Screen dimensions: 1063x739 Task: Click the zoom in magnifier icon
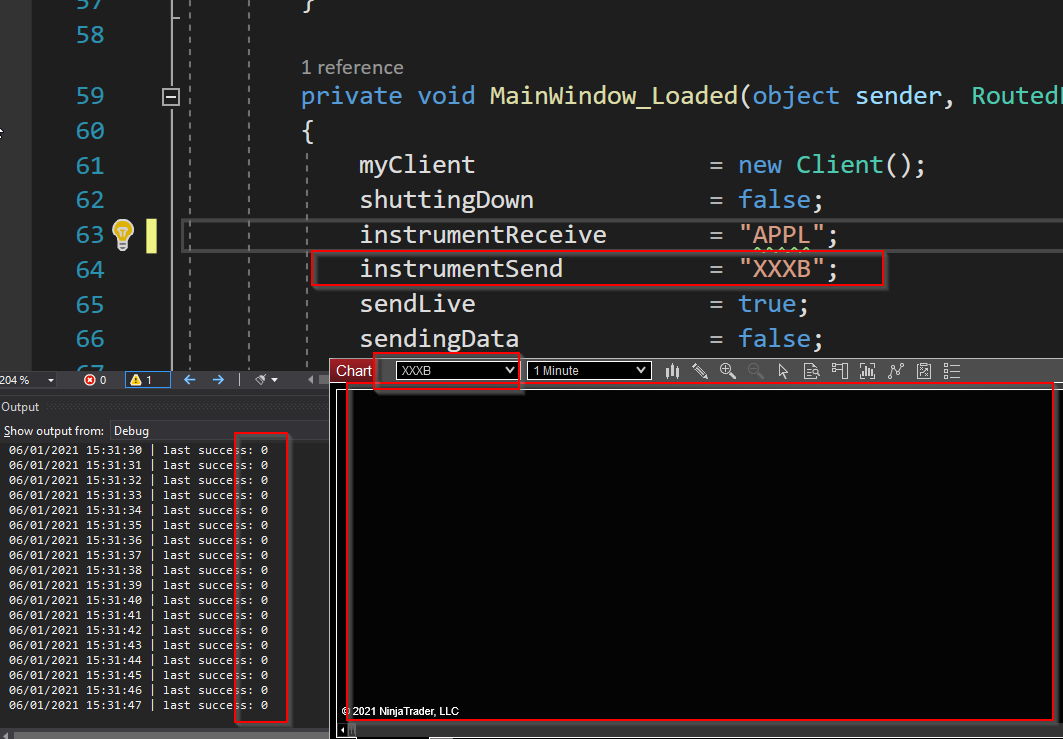coord(727,371)
